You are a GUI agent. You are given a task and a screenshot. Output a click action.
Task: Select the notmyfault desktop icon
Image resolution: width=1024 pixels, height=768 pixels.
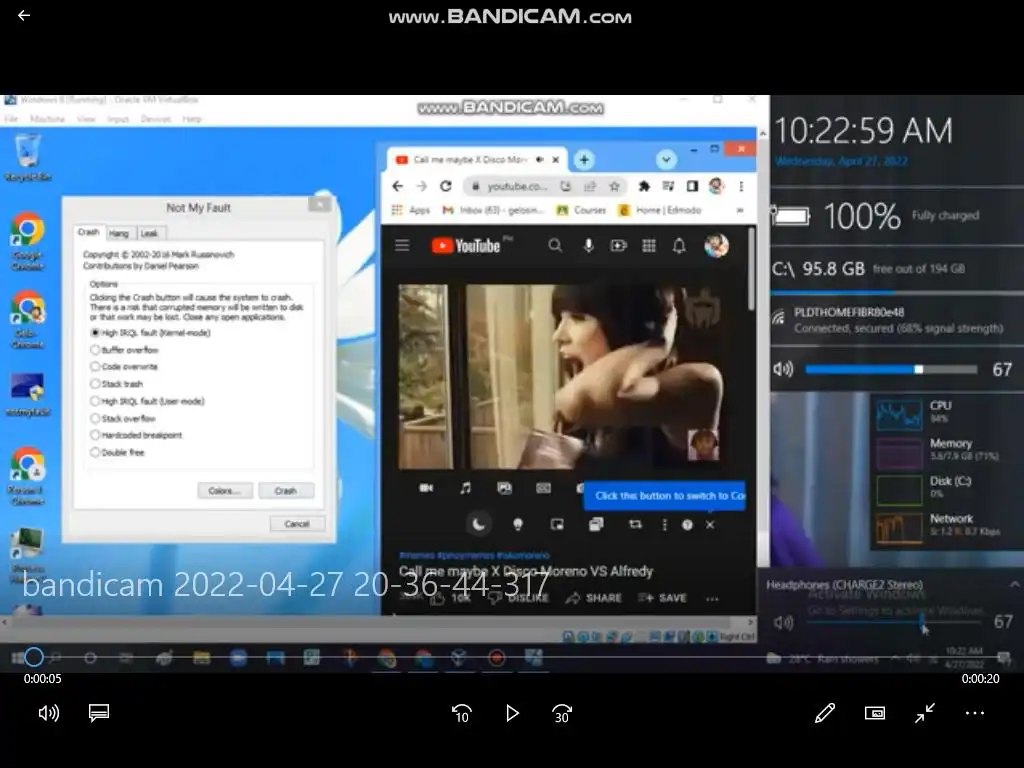[27, 394]
